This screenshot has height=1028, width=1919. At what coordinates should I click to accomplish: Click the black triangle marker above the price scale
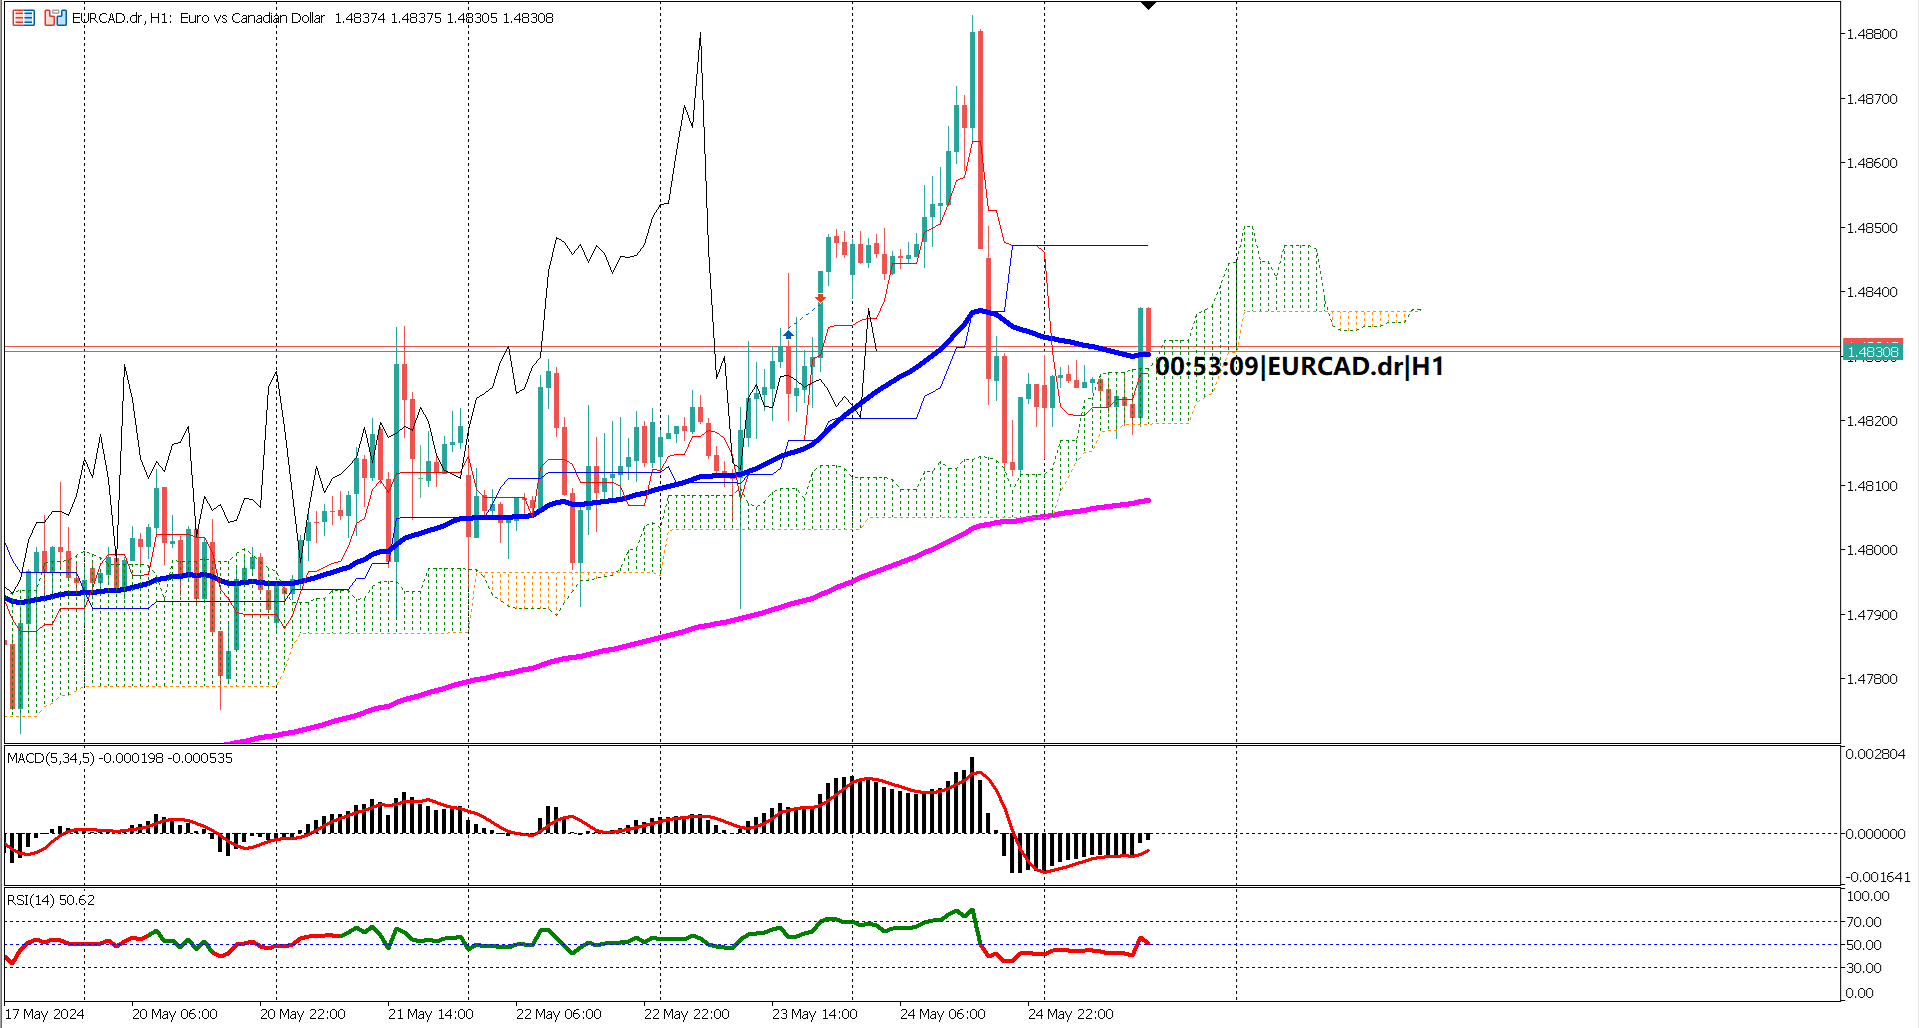pyautogui.click(x=1147, y=7)
